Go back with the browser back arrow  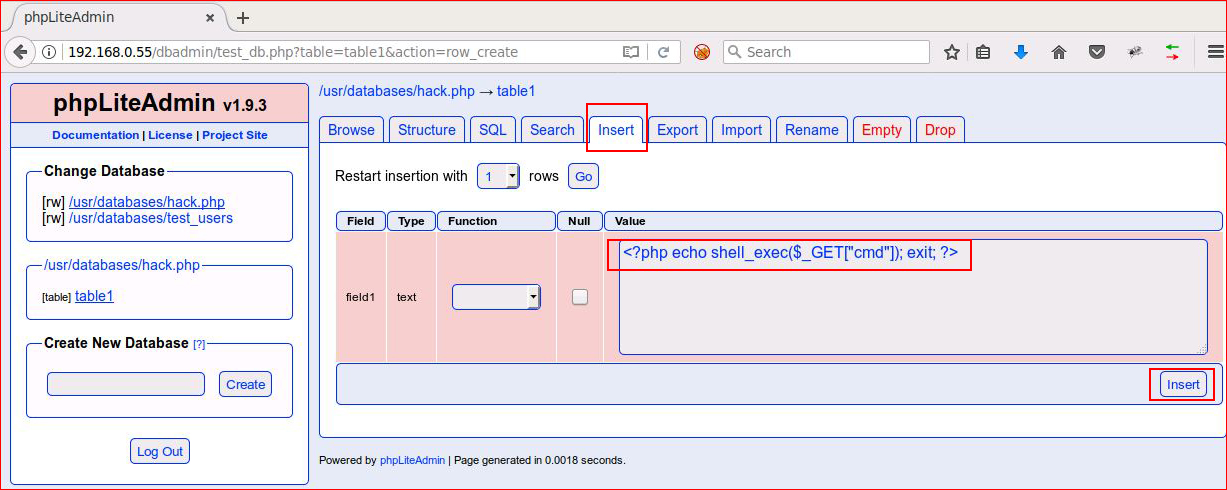coord(20,52)
